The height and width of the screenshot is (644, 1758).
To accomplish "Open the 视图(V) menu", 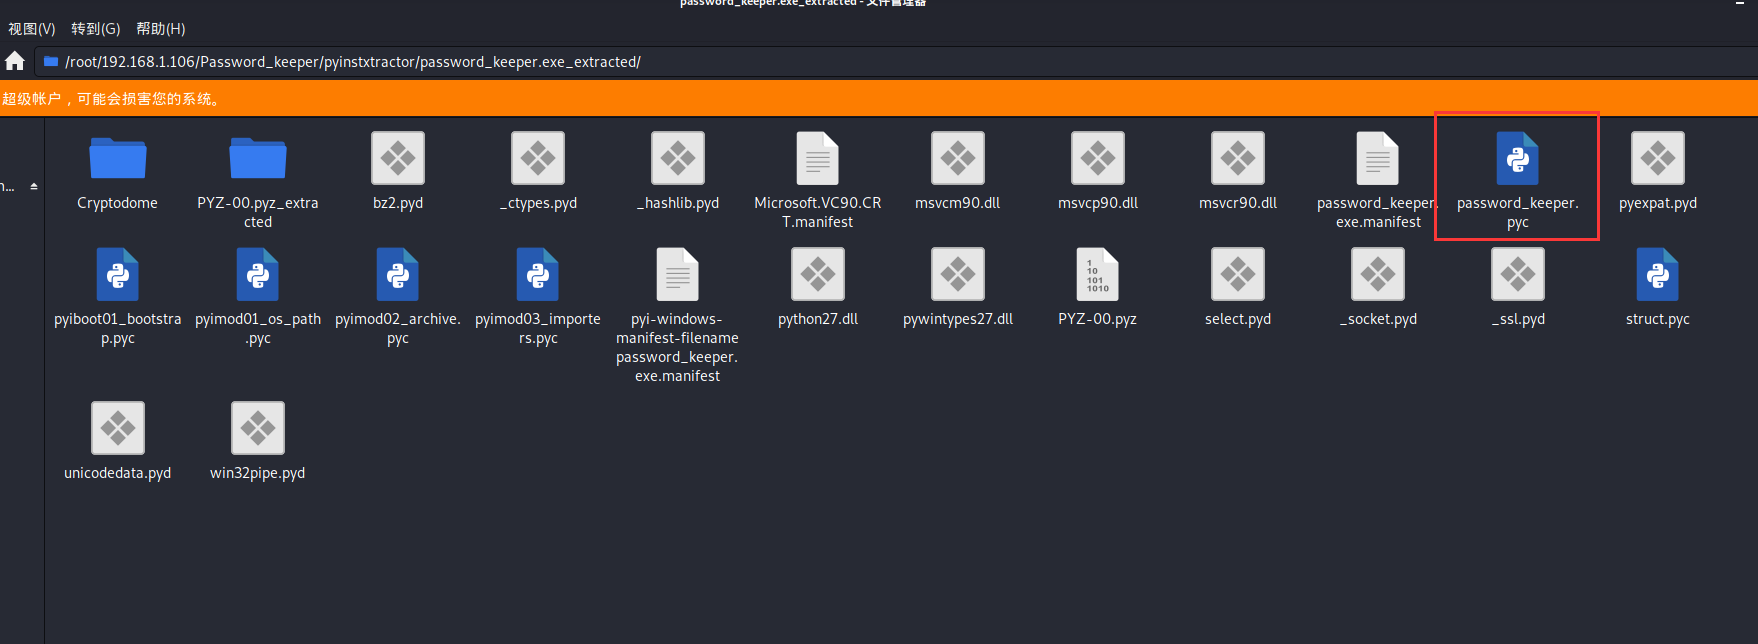I will tap(31, 29).
